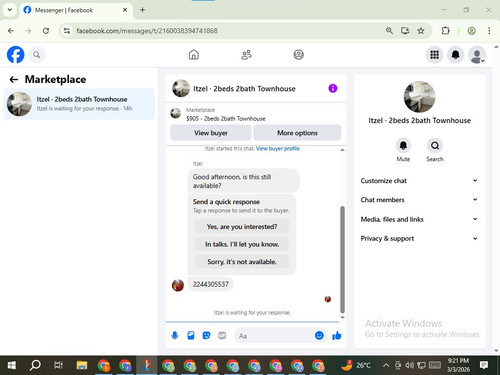Open a new browser tab with plus

pyautogui.click(x=142, y=10)
